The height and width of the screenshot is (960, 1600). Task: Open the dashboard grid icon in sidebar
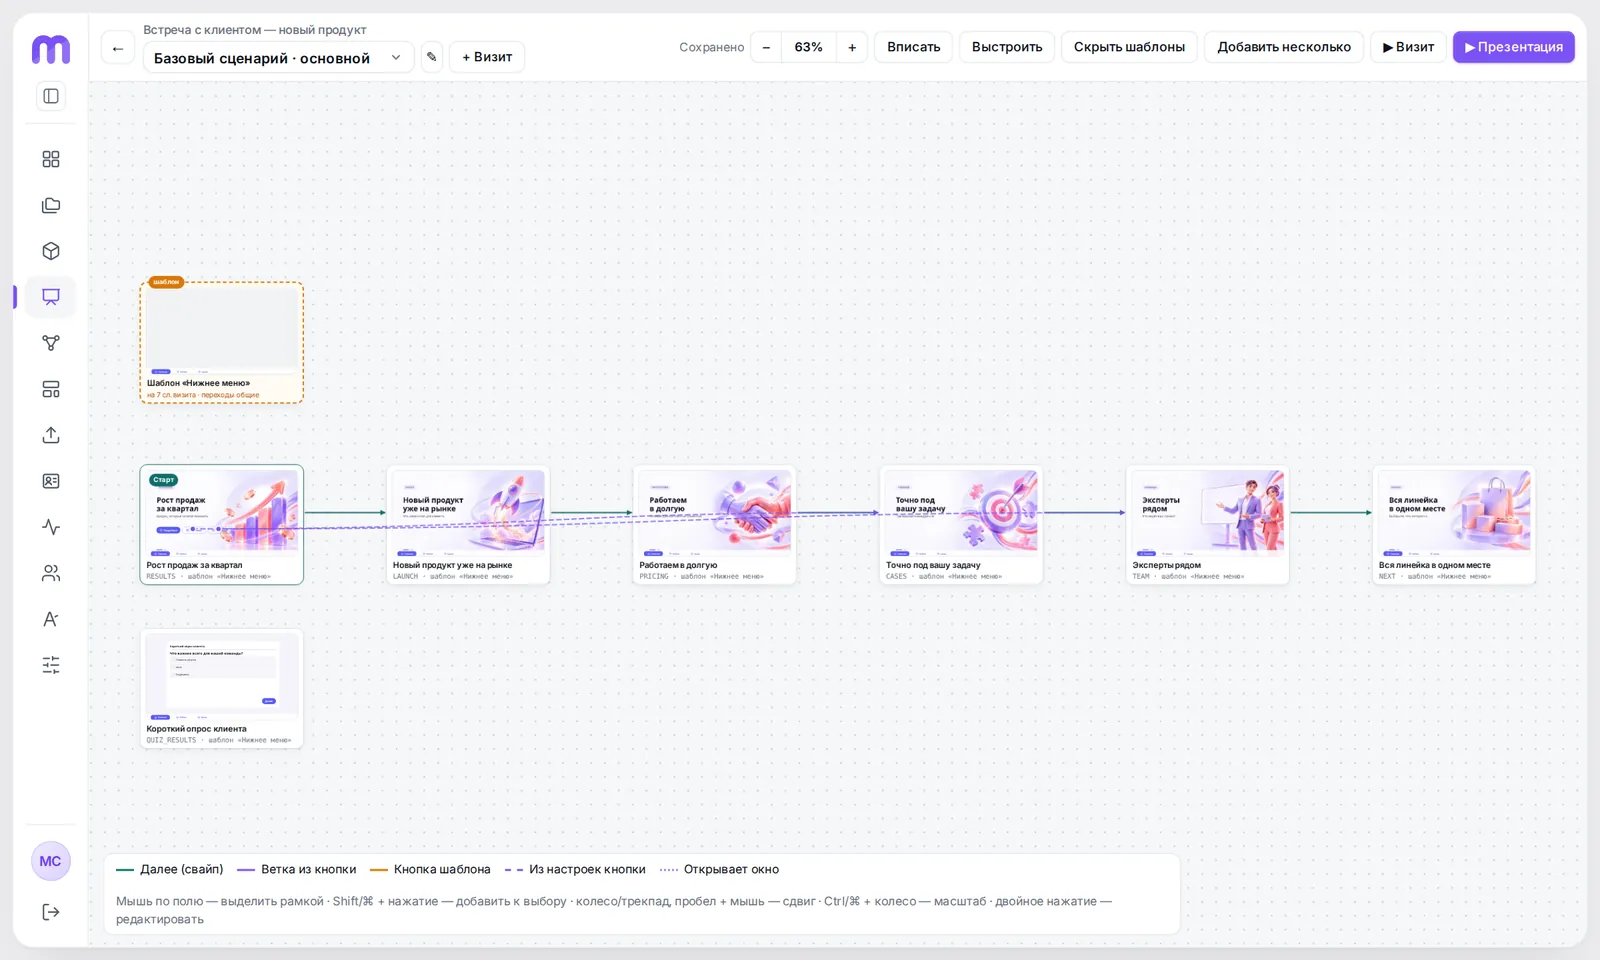[x=51, y=159]
